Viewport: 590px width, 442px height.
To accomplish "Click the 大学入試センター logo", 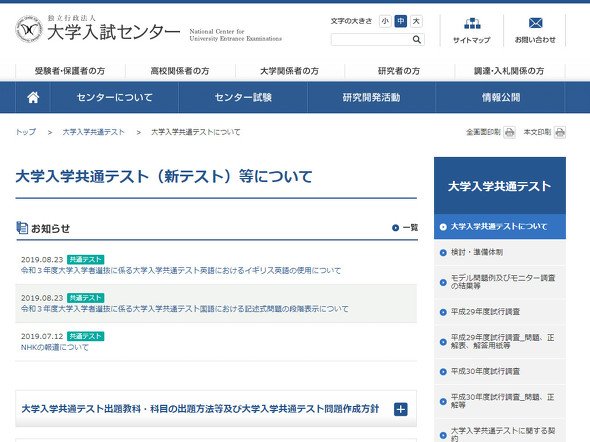I will click(x=97, y=29).
